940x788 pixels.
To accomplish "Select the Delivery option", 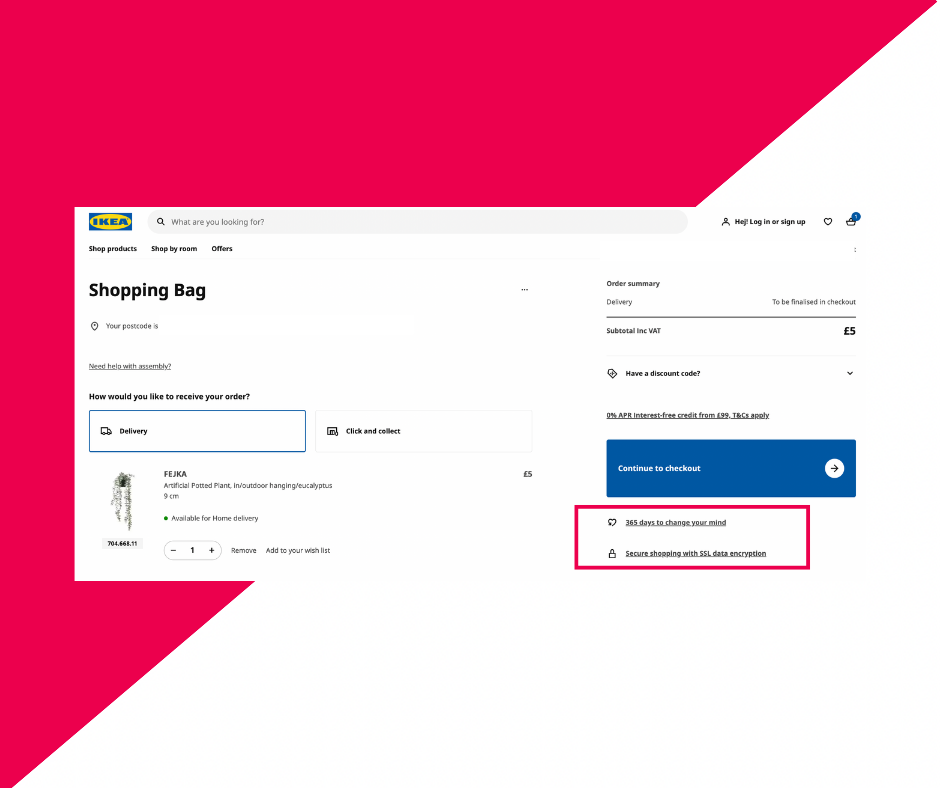I will pyautogui.click(x=197, y=431).
